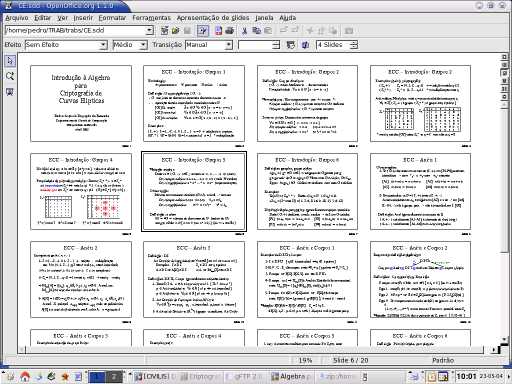Select slide 'ECC – Anéis e Corpos 2' thumbnail

(x=420, y=279)
